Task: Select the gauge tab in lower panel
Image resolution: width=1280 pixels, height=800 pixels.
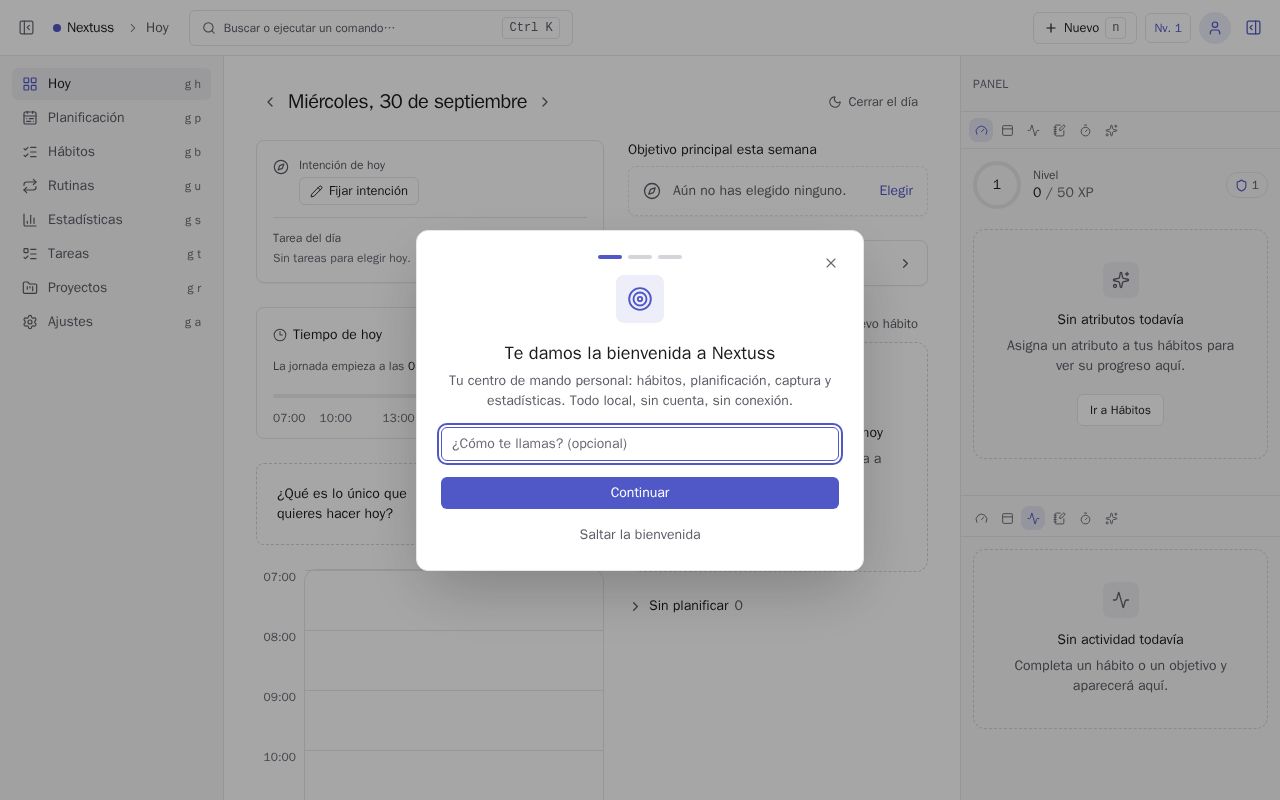Action: click(x=981, y=518)
